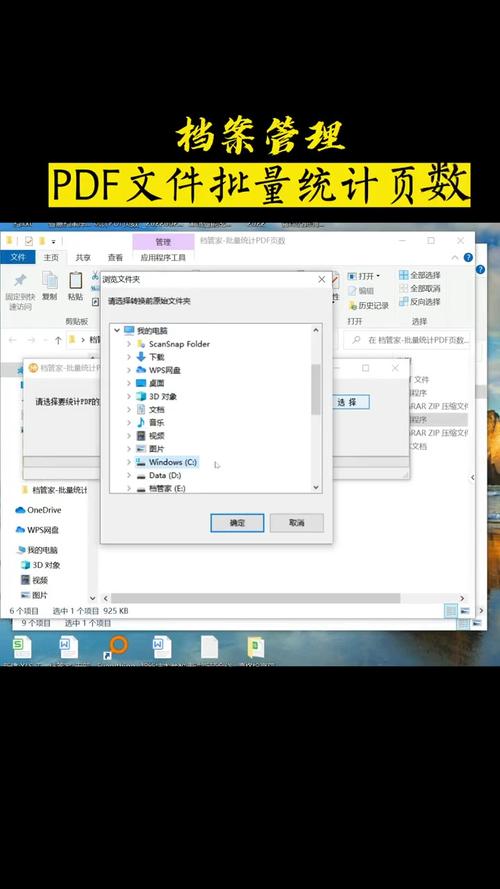Click the green S spreadsheet desktop icon
The width and height of the screenshot is (500, 889).
(x=22, y=647)
